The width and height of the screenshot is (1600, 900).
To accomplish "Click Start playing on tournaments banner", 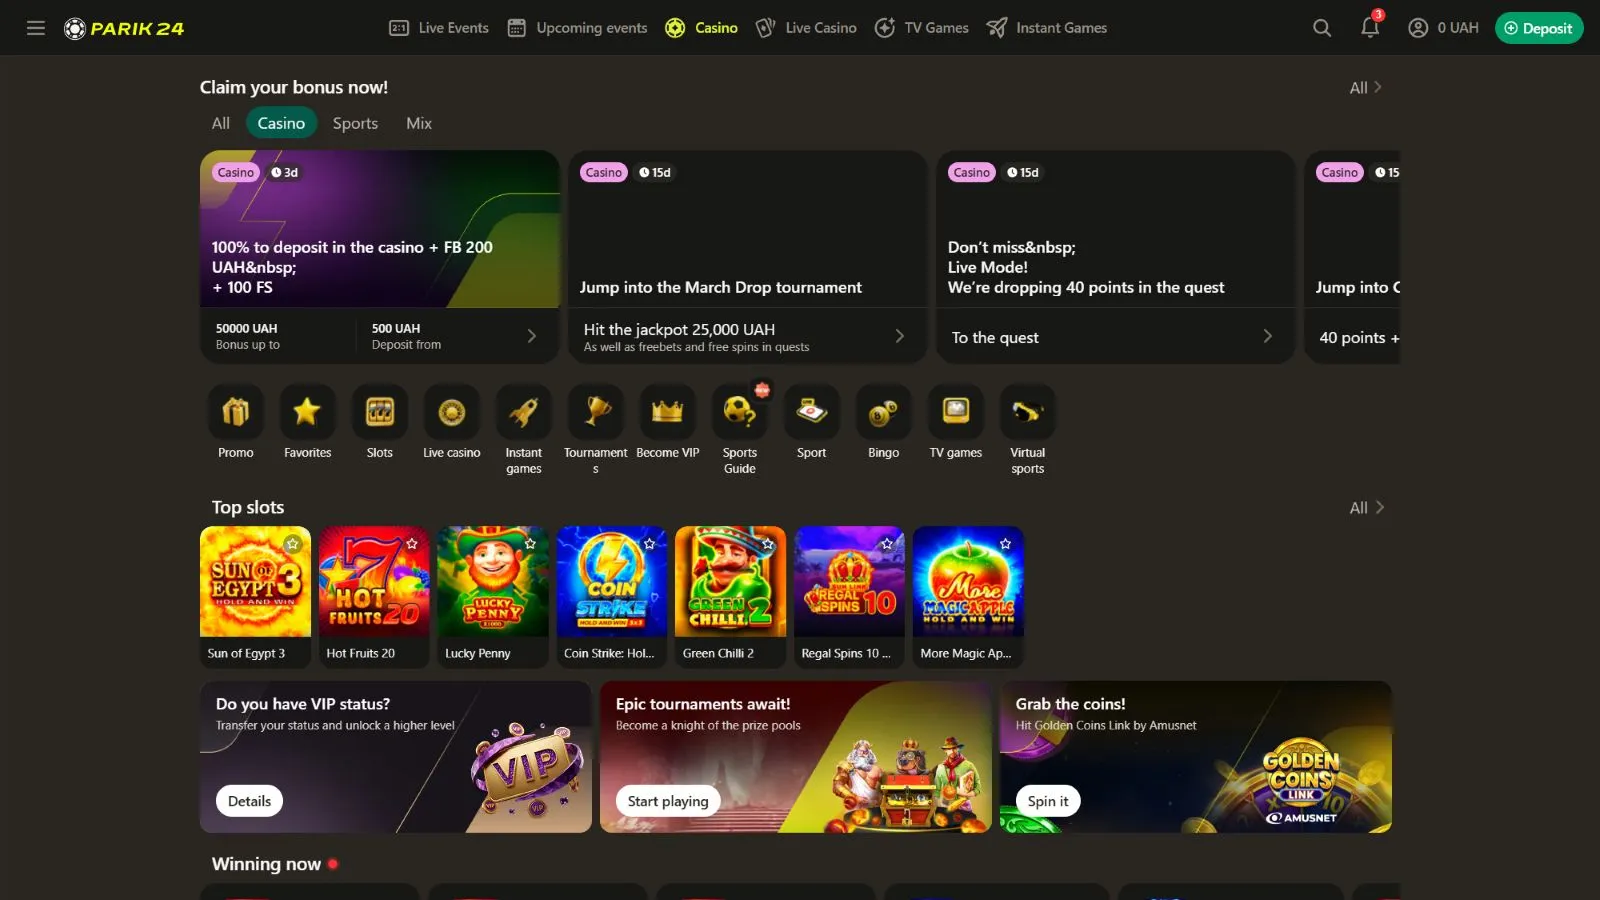I will (x=668, y=801).
